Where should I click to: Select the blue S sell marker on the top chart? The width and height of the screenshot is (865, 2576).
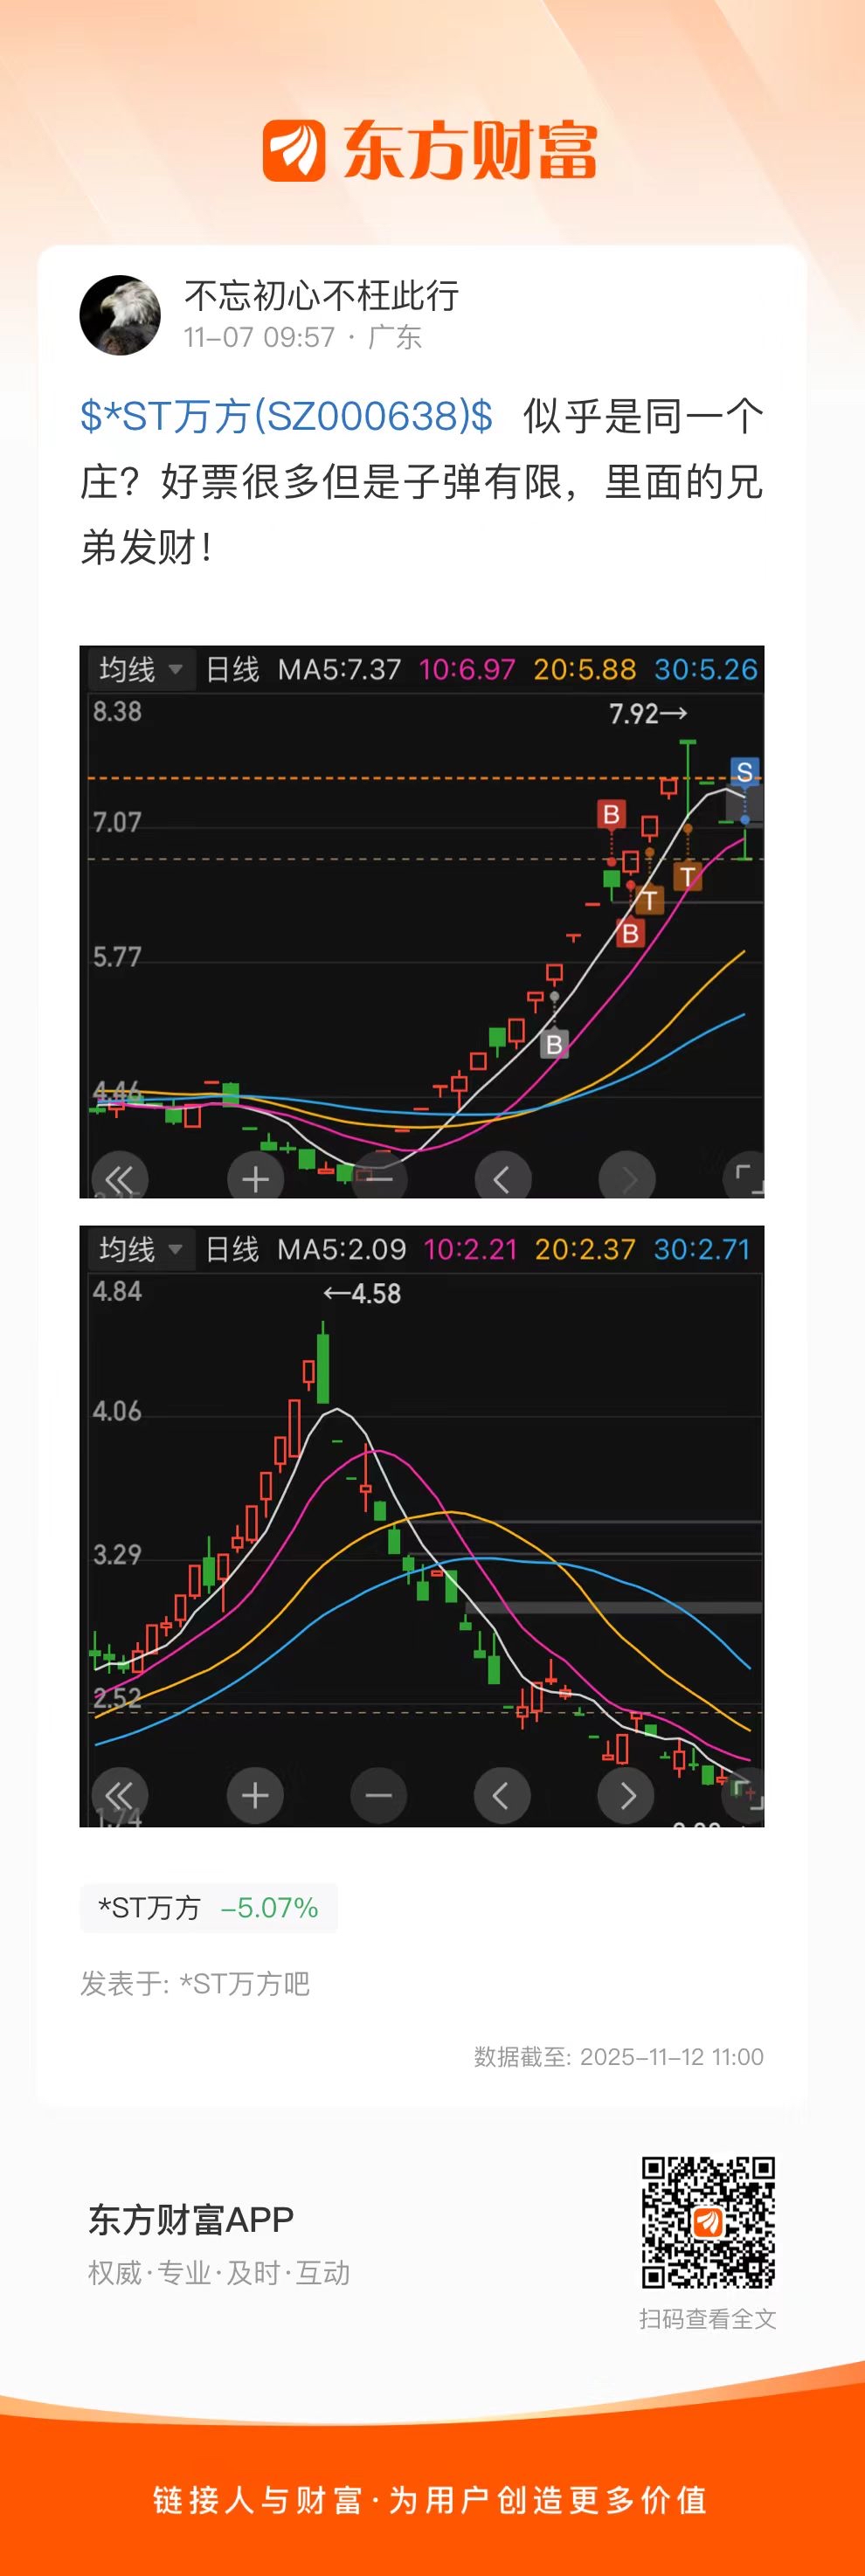click(x=744, y=772)
